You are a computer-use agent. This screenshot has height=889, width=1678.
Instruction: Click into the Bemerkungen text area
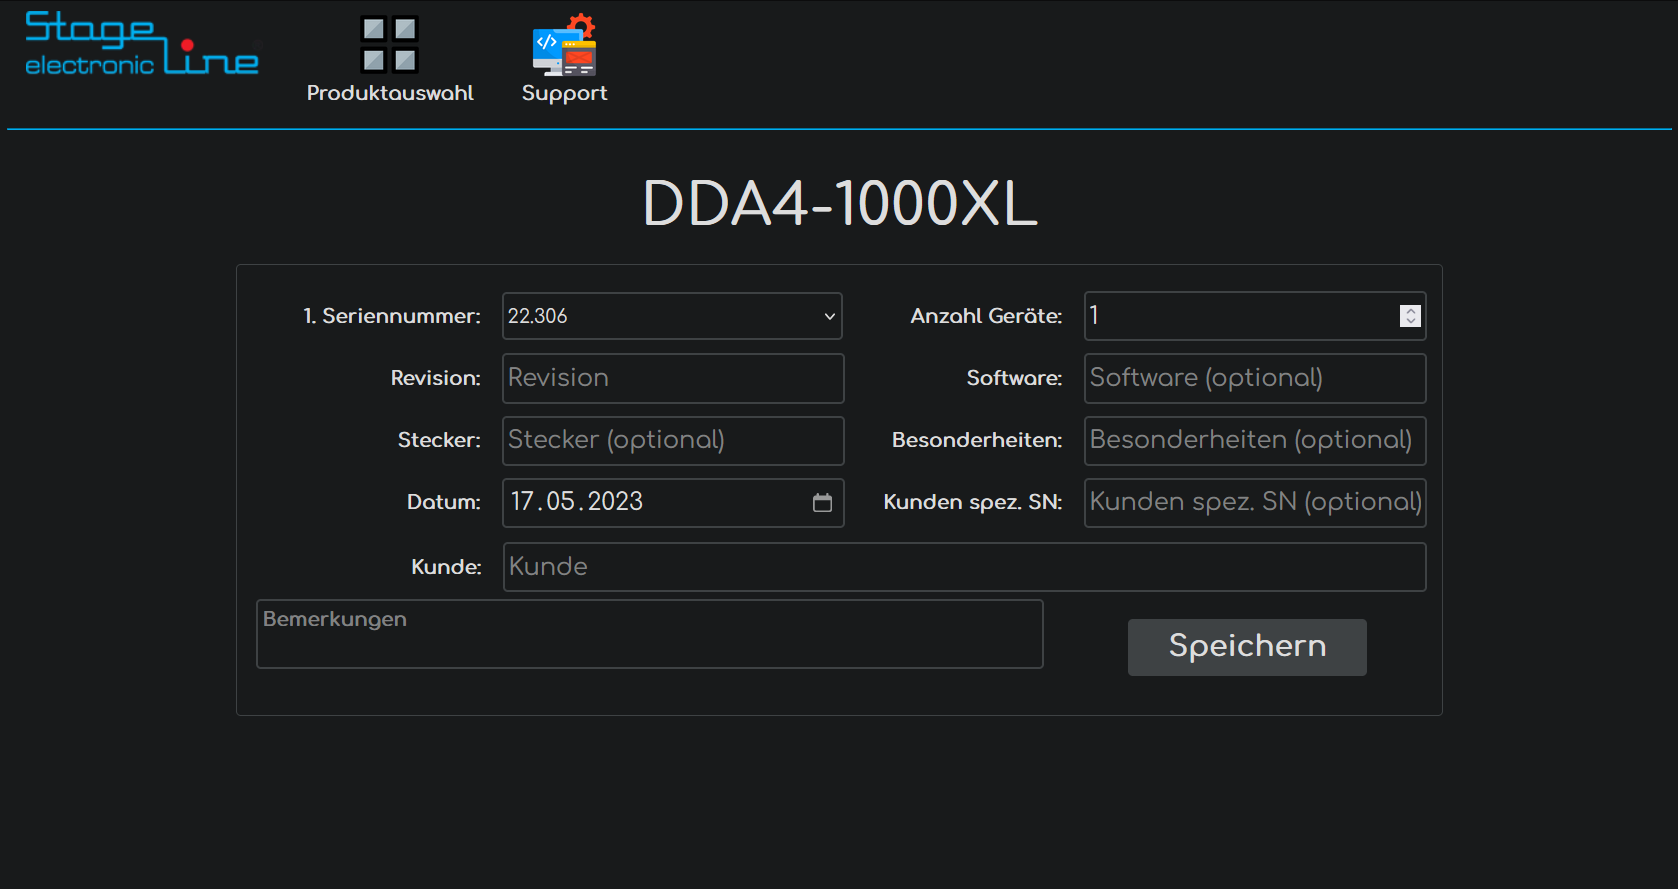click(x=650, y=634)
